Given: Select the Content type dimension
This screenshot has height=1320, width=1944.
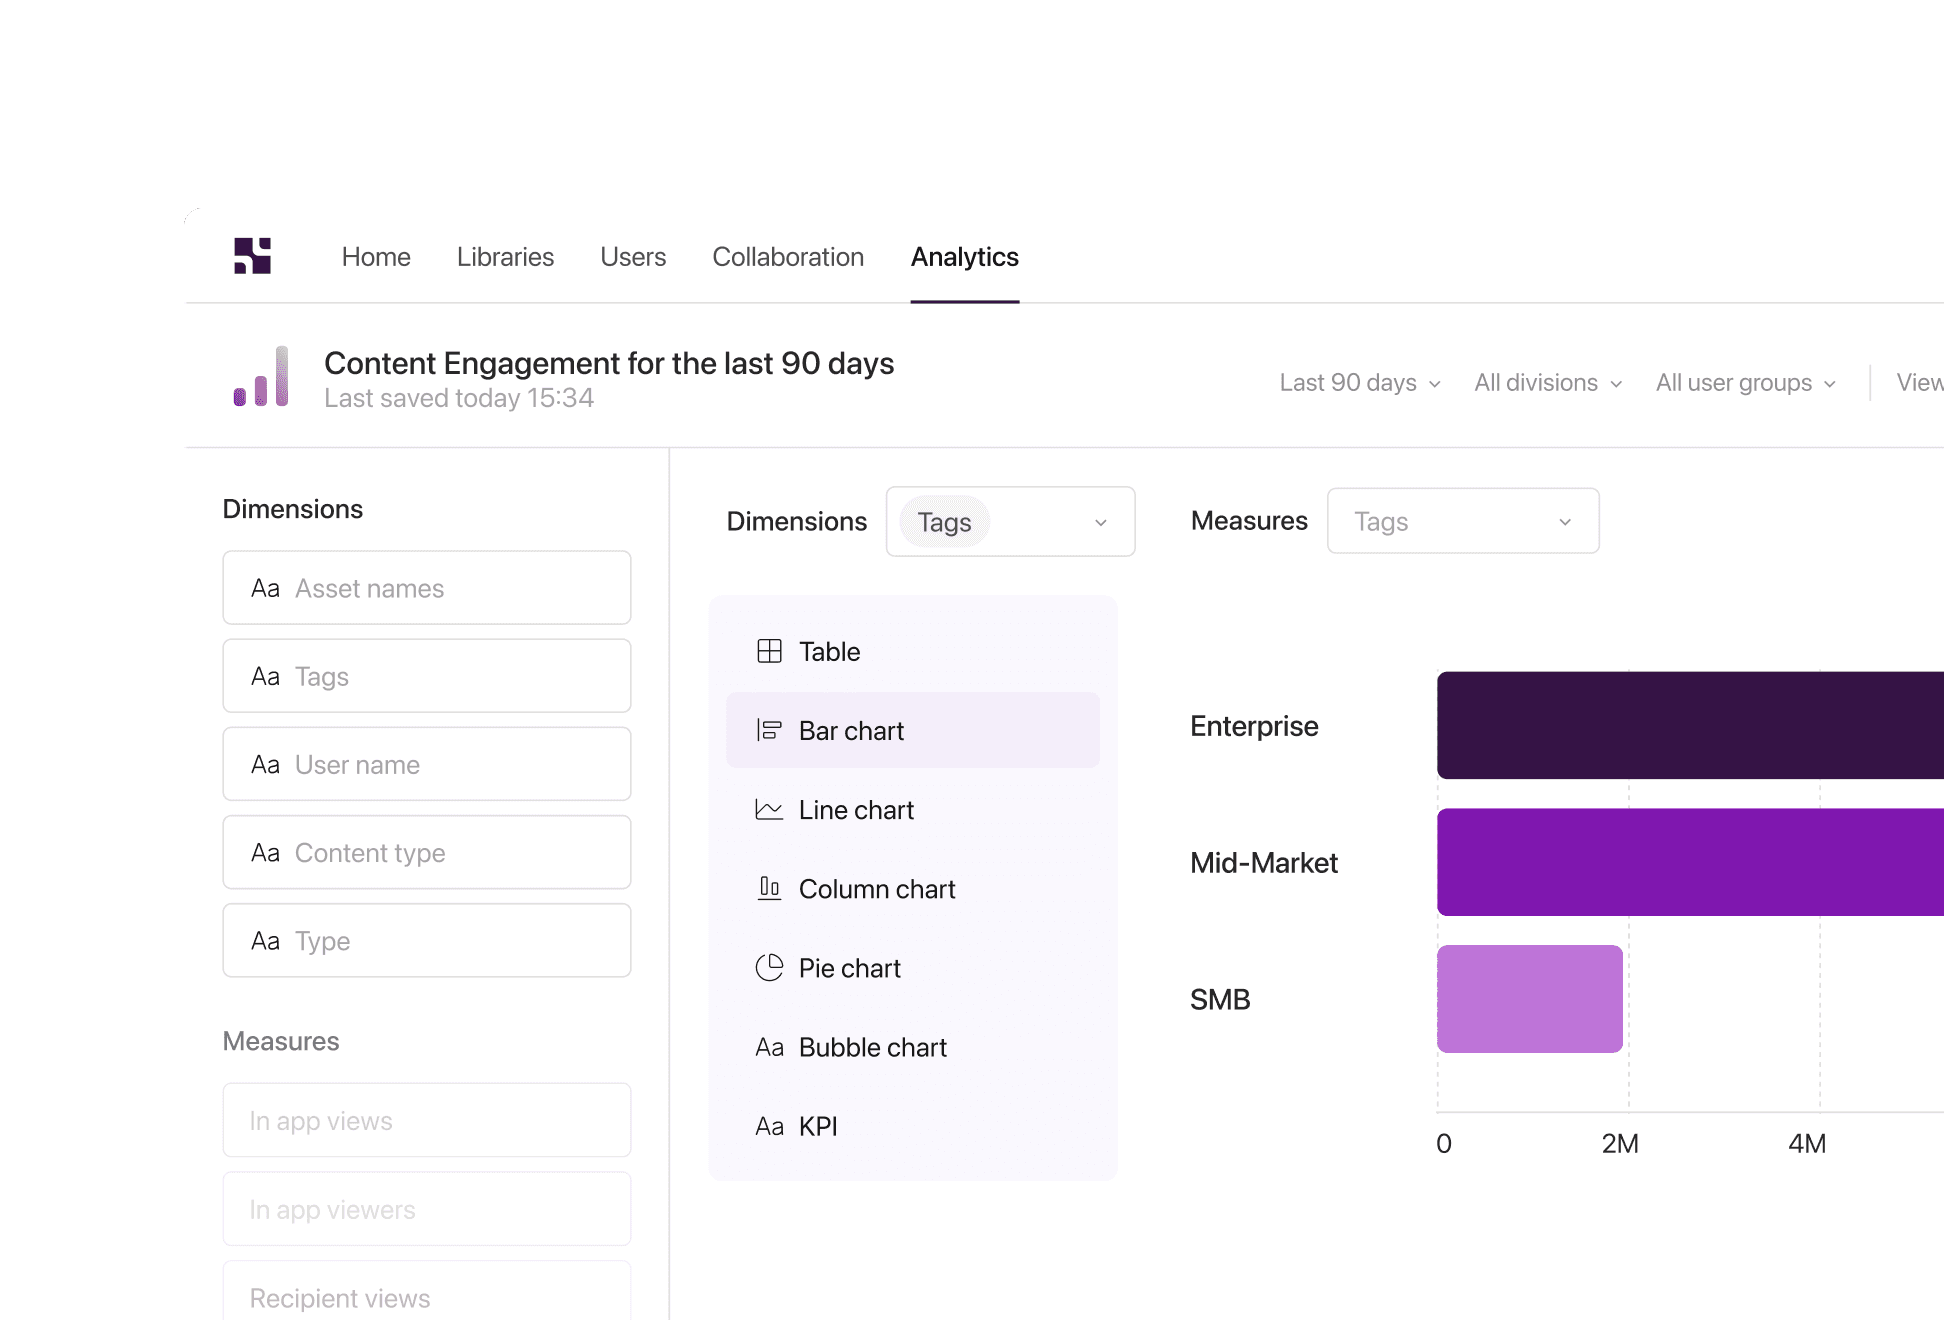Looking at the screenshot, I should 427,852.
